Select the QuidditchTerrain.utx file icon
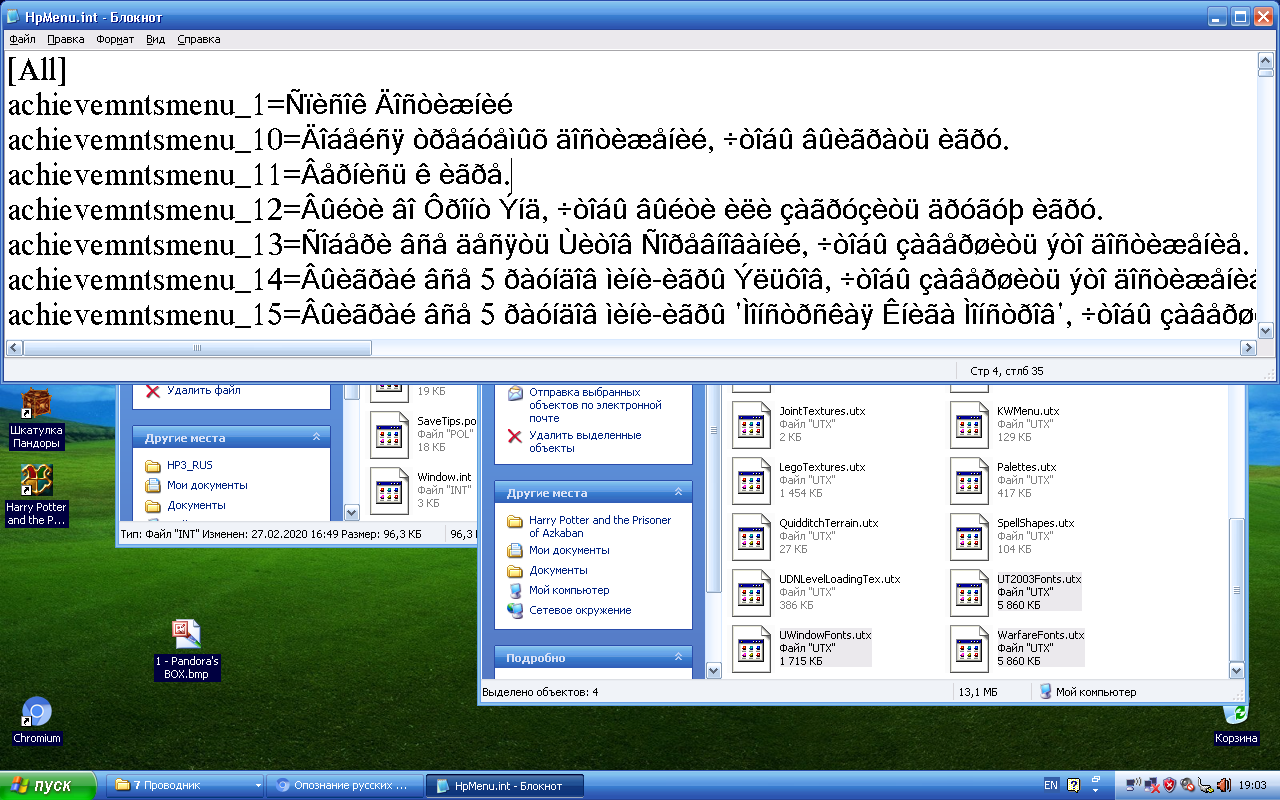The height and width of the screenshot is (800, 1280). coord(751,536)
